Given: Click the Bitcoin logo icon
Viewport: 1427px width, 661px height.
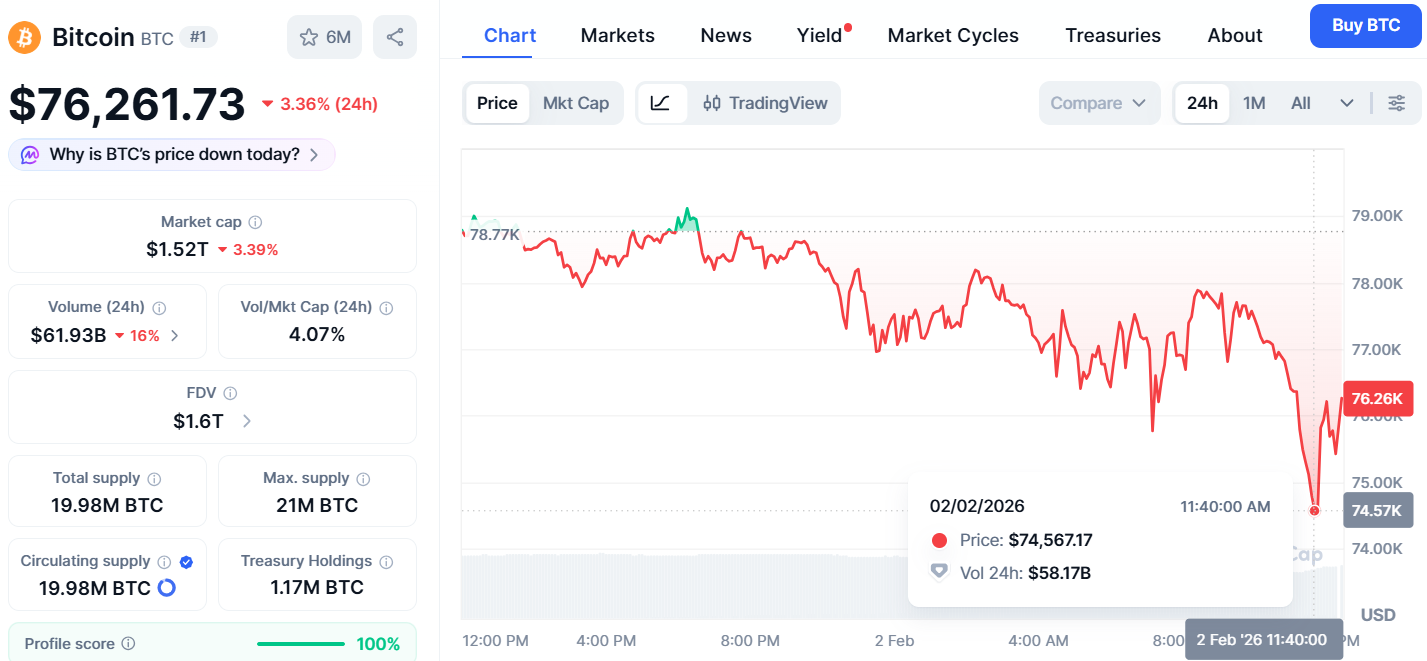Looking at the screenshot, I should [24, 38].
